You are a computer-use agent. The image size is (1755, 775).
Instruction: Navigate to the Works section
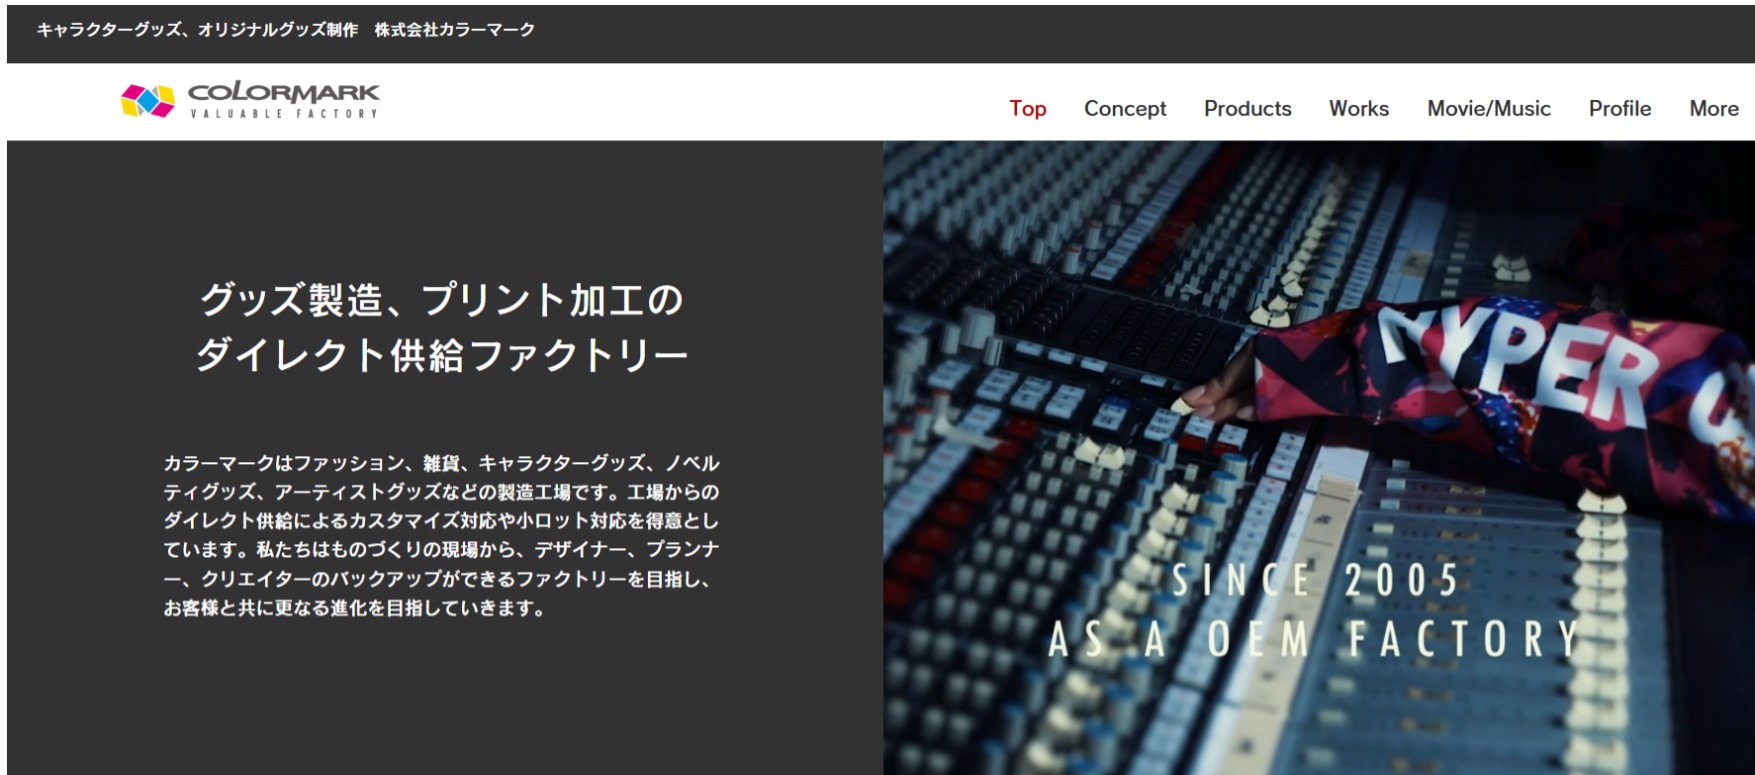pyautogui.click(x=1358, y=108)
